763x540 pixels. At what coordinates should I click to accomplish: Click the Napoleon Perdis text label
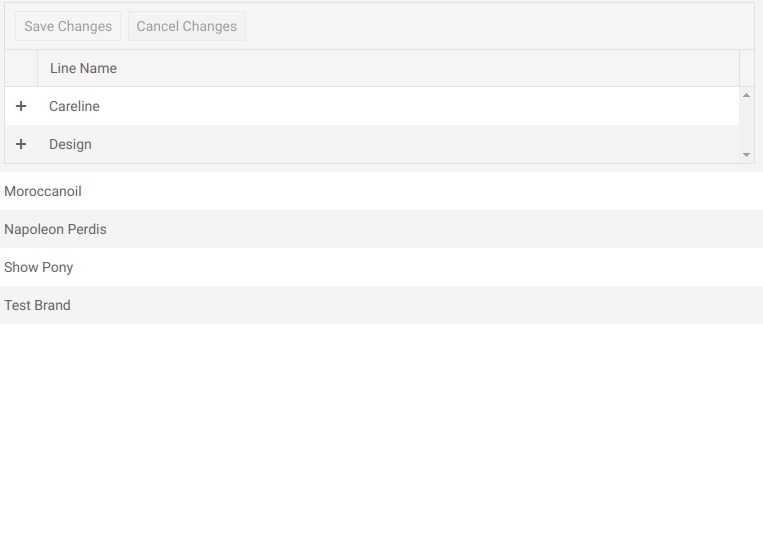[x=55, y=229]
